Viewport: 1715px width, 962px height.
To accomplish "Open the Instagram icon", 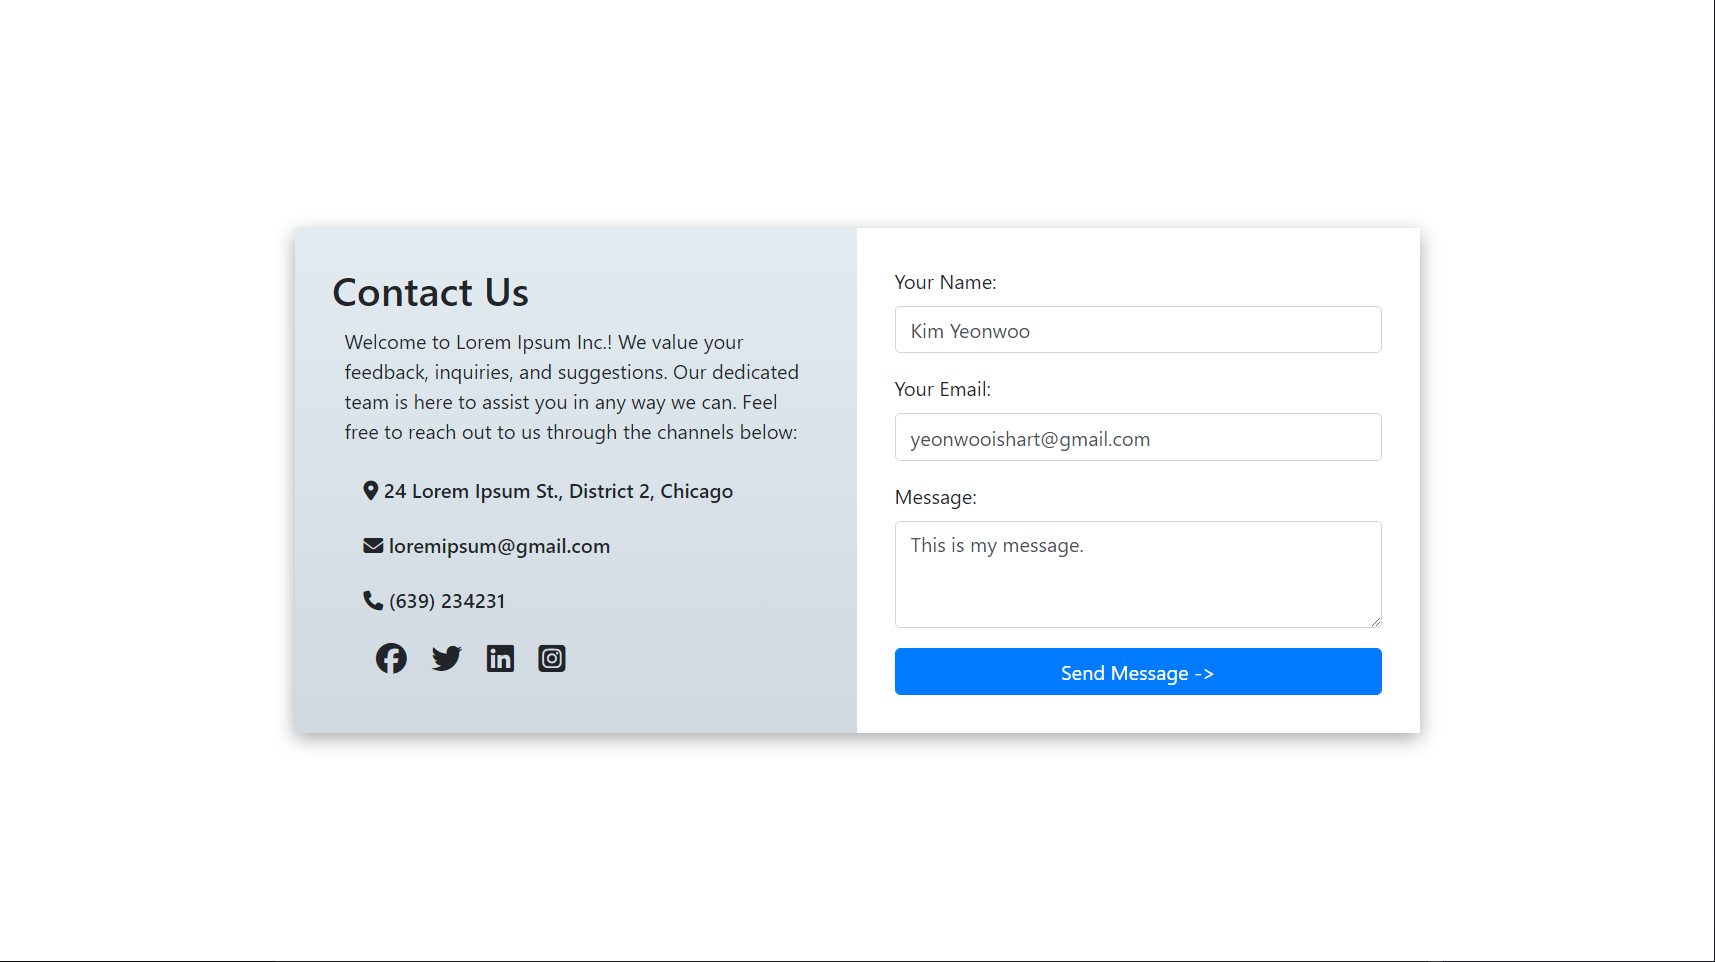I will pyautogui.click(x=552, y=658).
